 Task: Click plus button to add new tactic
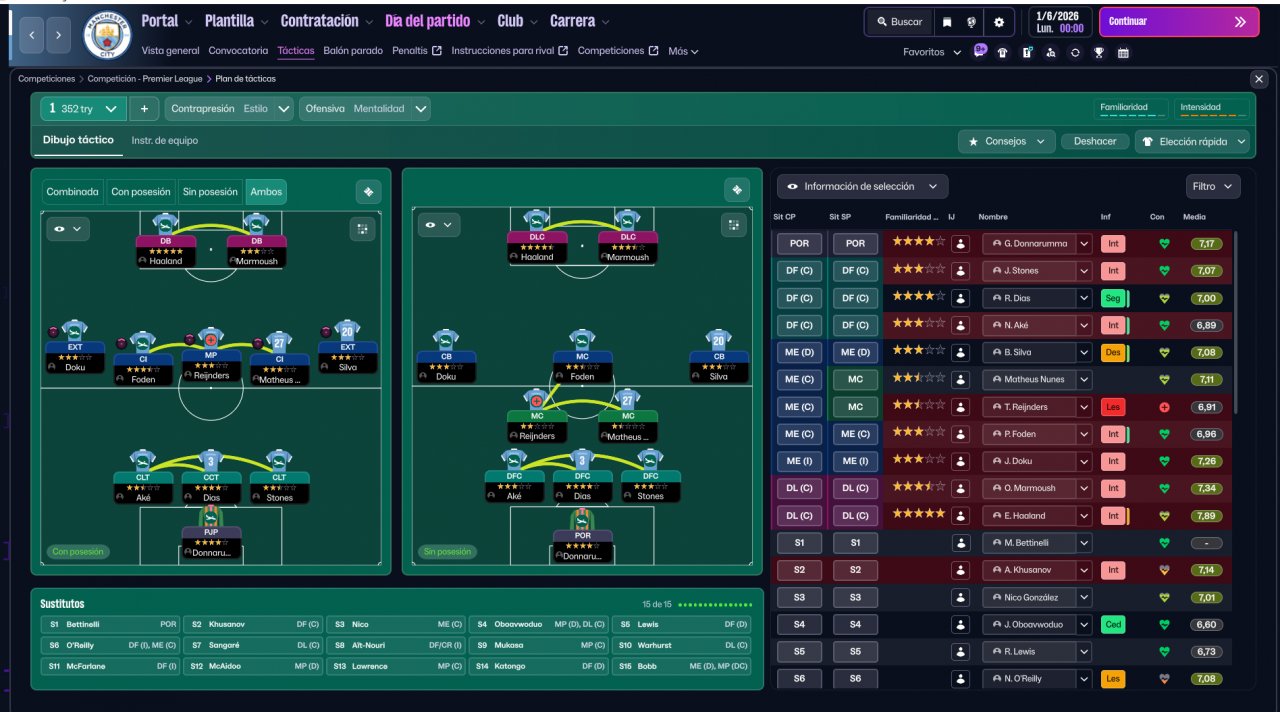pyautogui.click(x=144, y=109)
